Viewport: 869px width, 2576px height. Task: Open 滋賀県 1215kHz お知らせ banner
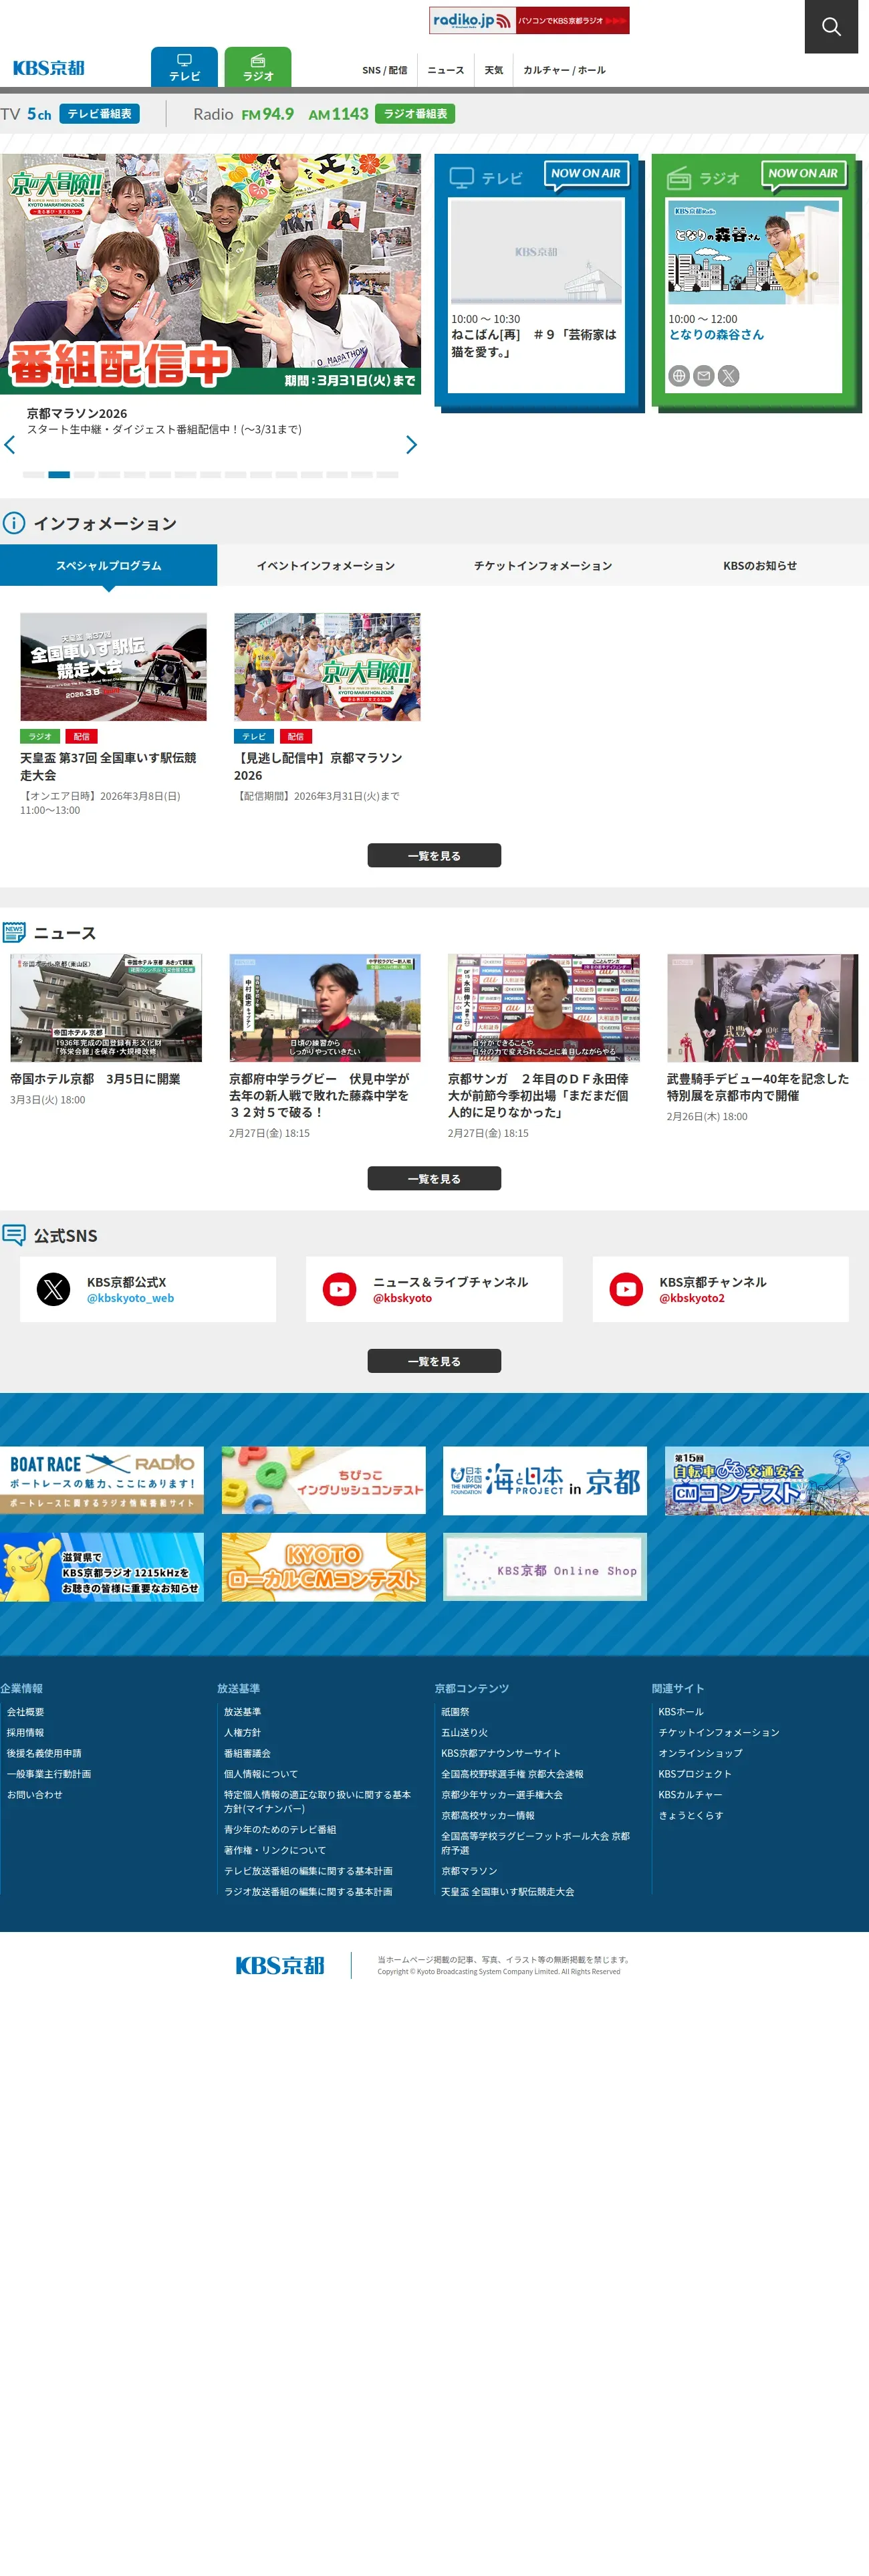pos(102,1567)
